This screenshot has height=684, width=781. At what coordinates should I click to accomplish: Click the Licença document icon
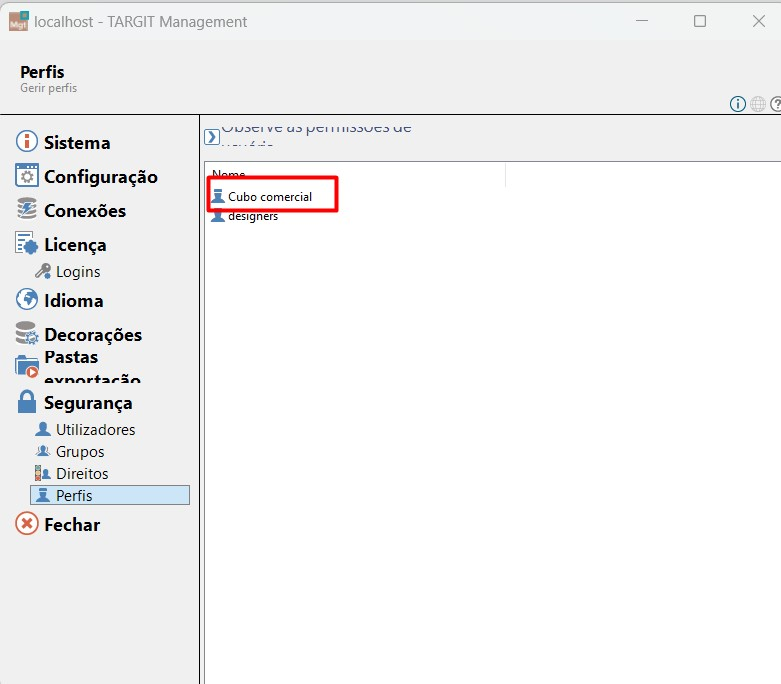point(26,243)
